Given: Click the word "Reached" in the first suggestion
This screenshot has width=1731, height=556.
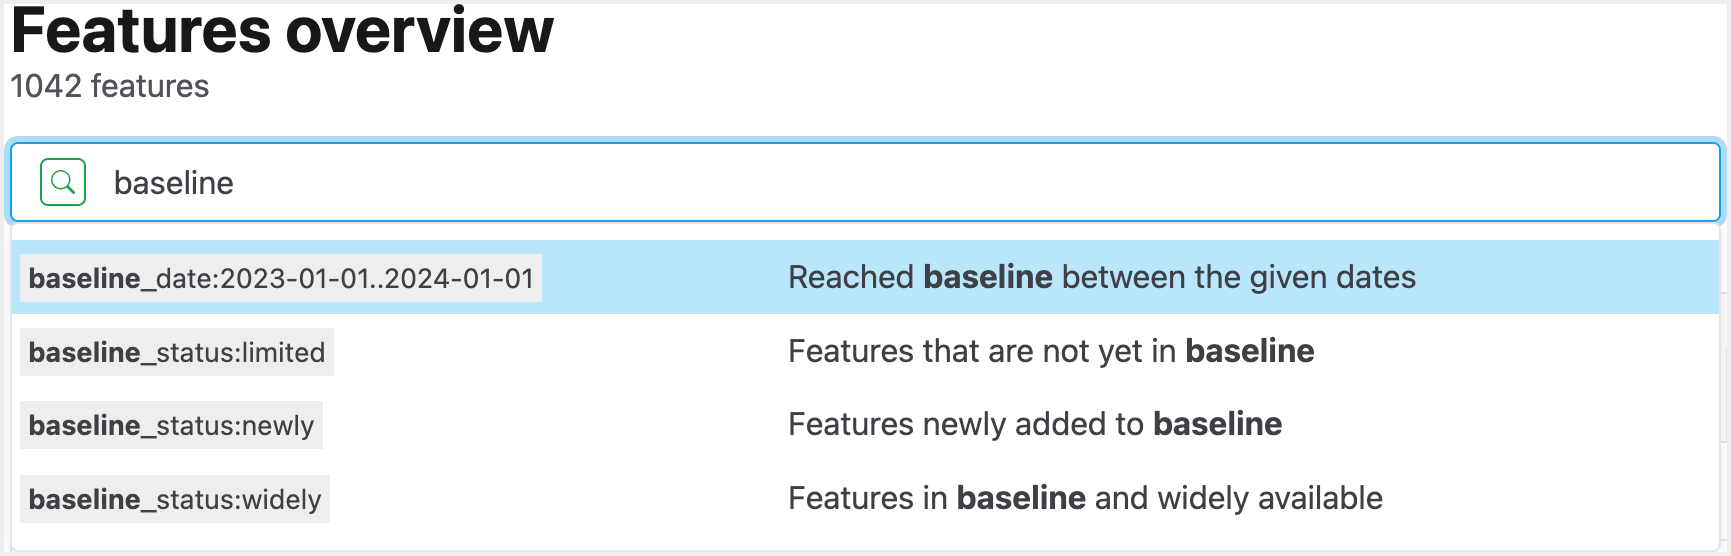Looking at the screenshot, I should 851,277.
